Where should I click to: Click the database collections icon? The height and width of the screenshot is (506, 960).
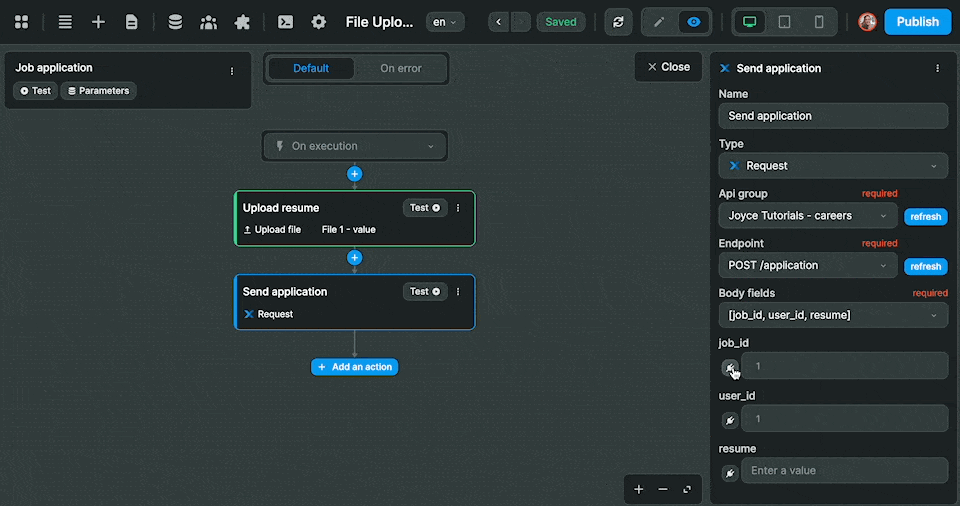[x=175, y=22]
